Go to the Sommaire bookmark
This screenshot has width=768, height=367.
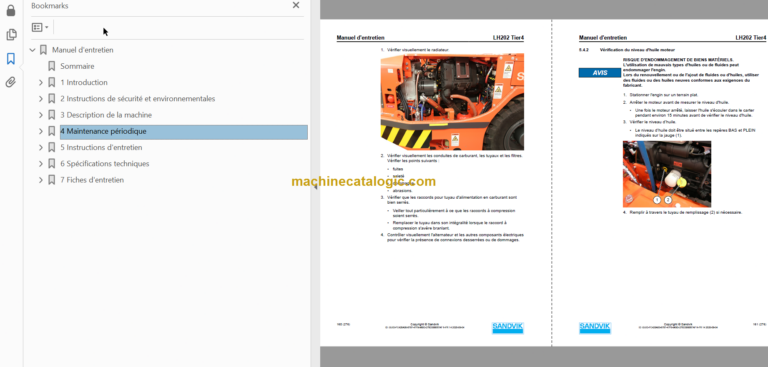pyautogui.click(x=77, y=66)
